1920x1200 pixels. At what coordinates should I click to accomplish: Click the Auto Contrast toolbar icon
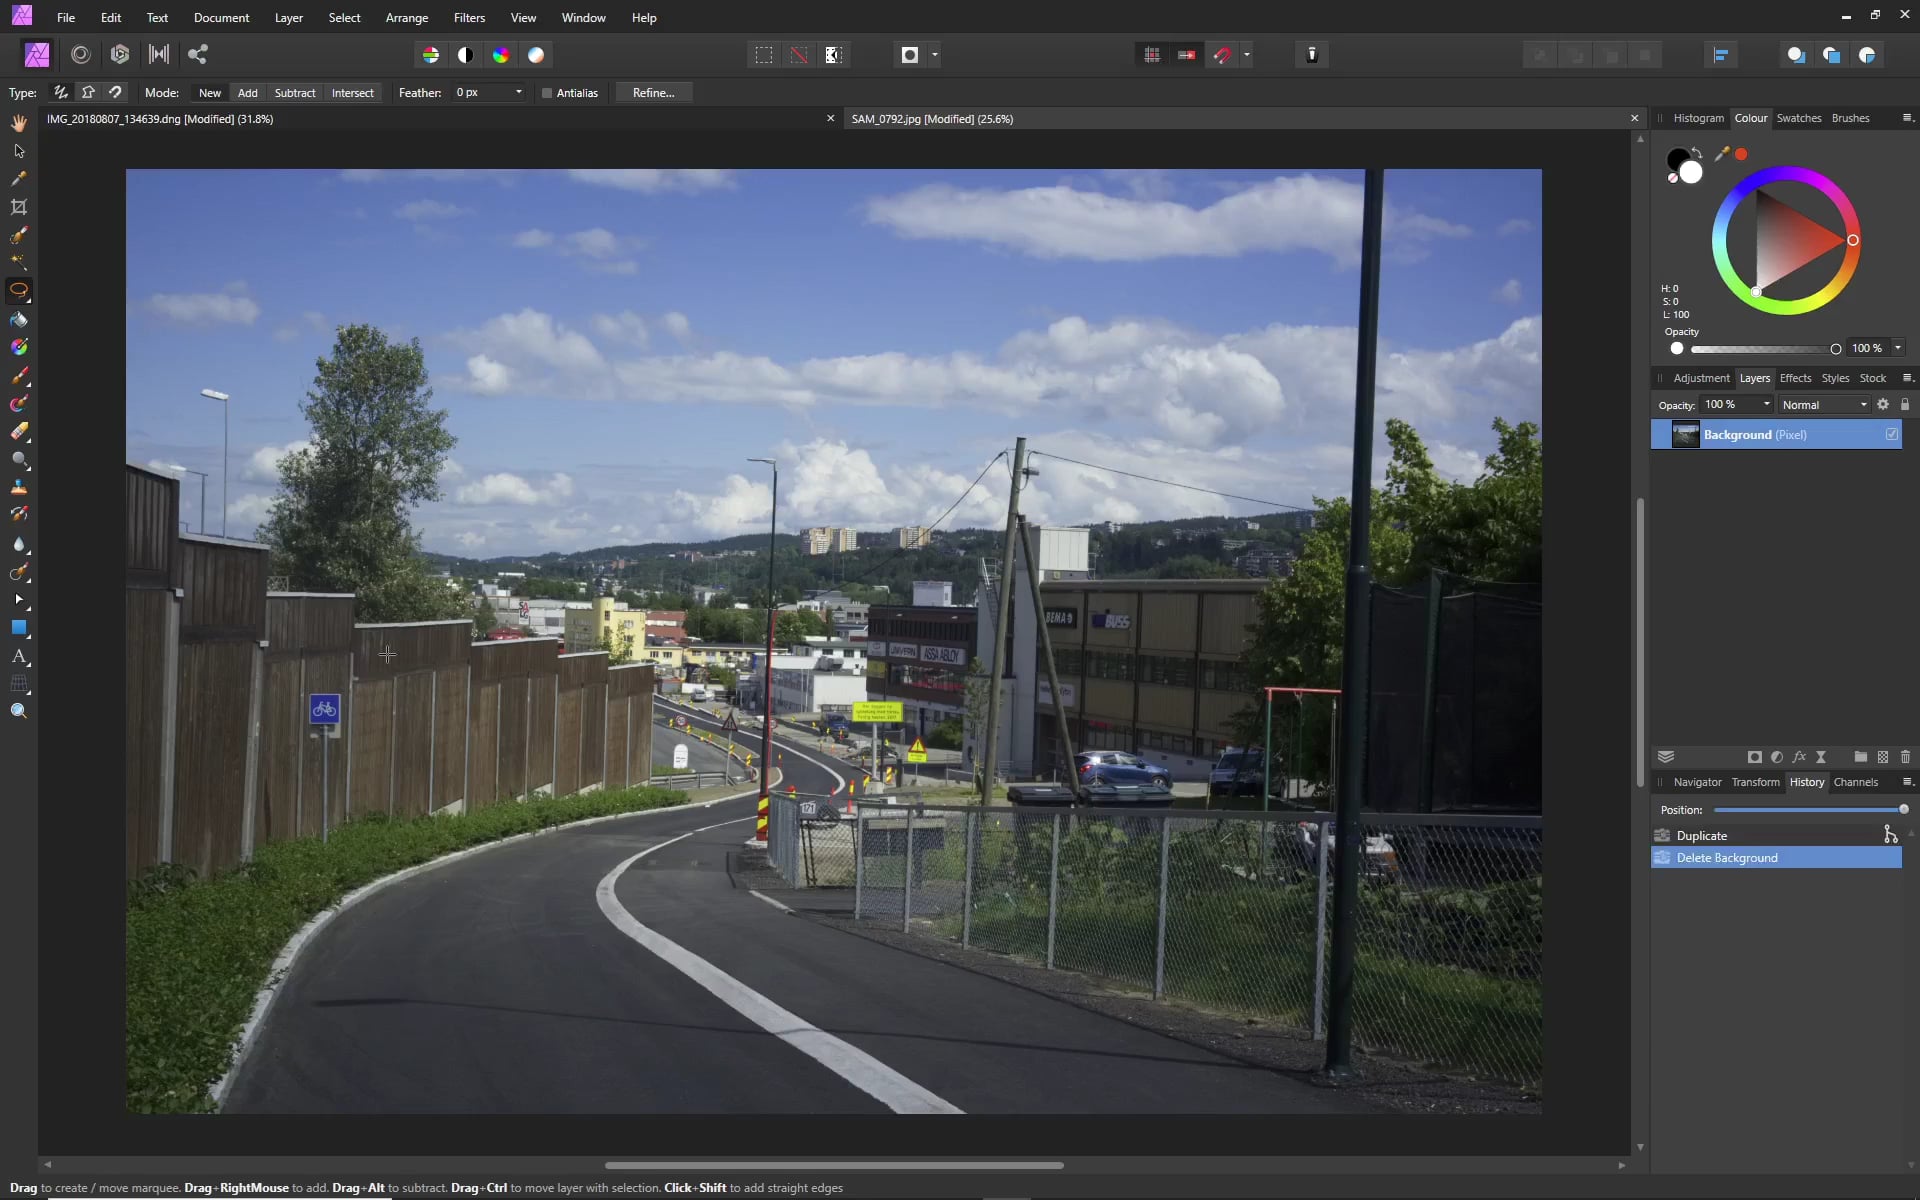point(466,55)
